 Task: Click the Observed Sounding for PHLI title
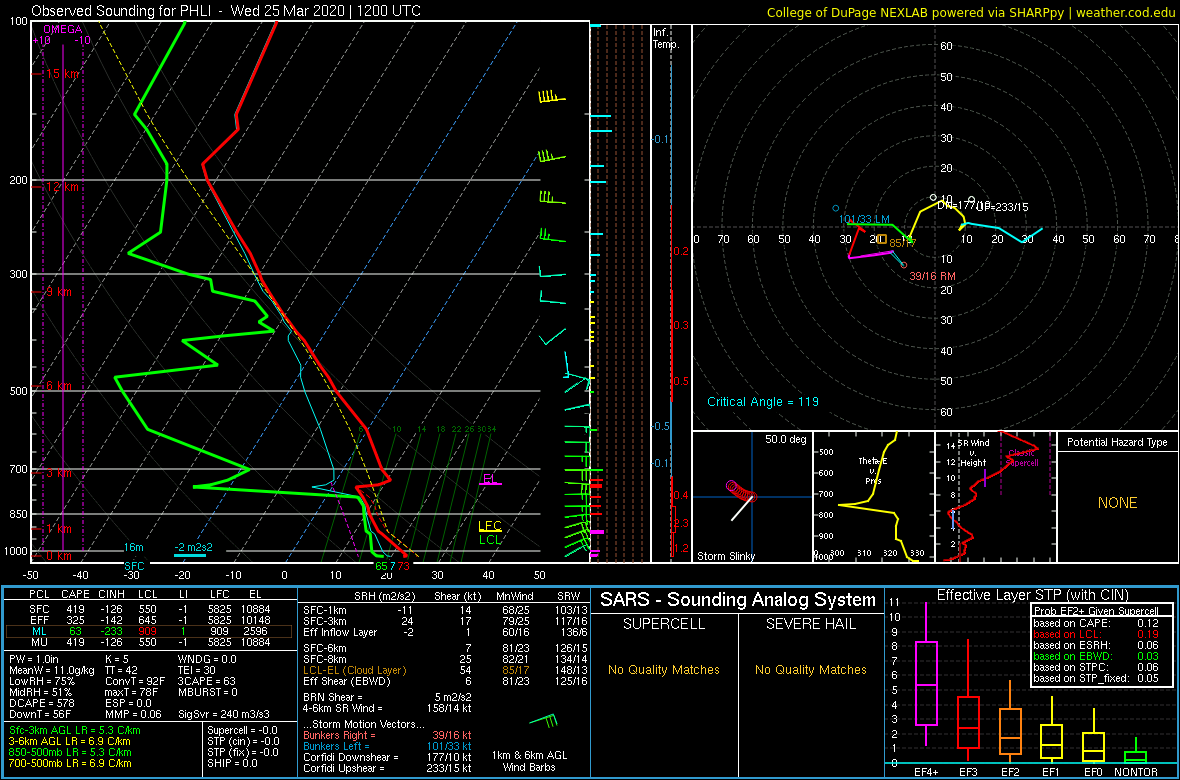[x=227, y=11]
